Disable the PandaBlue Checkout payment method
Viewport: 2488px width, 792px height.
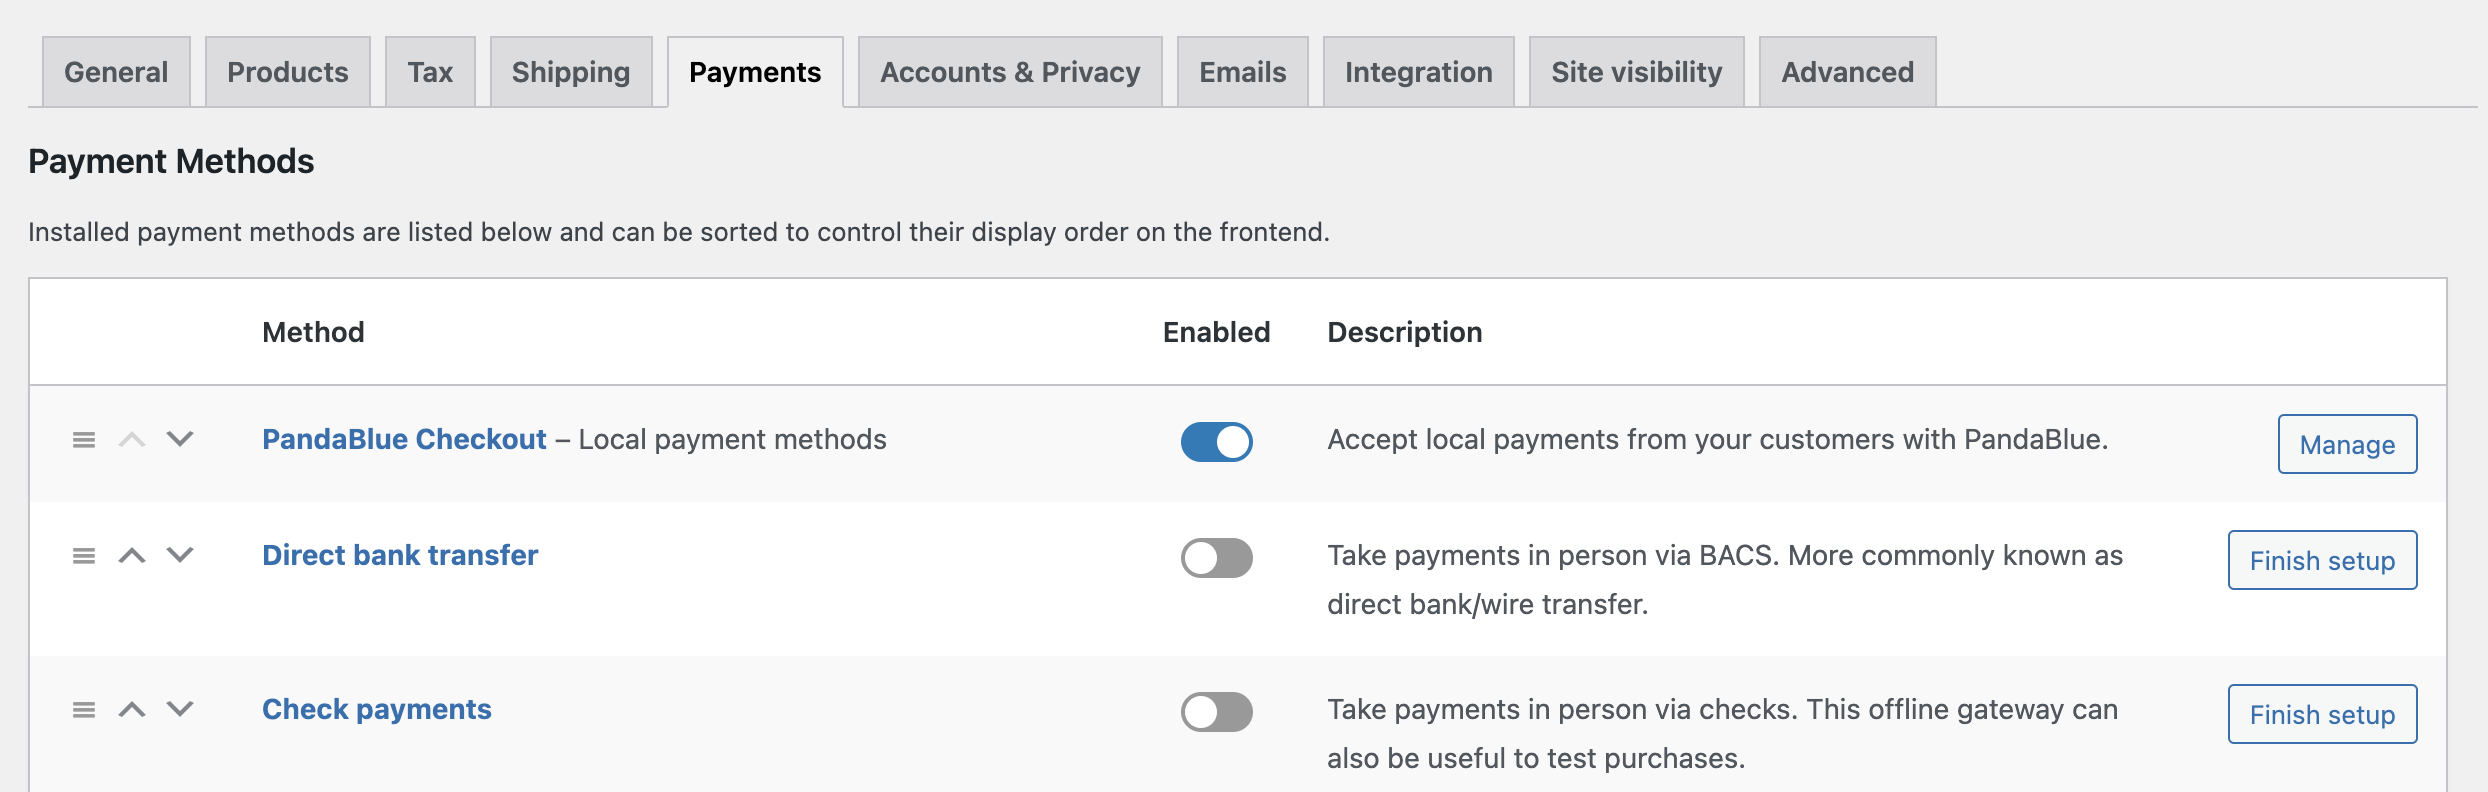click(1216, 442)
